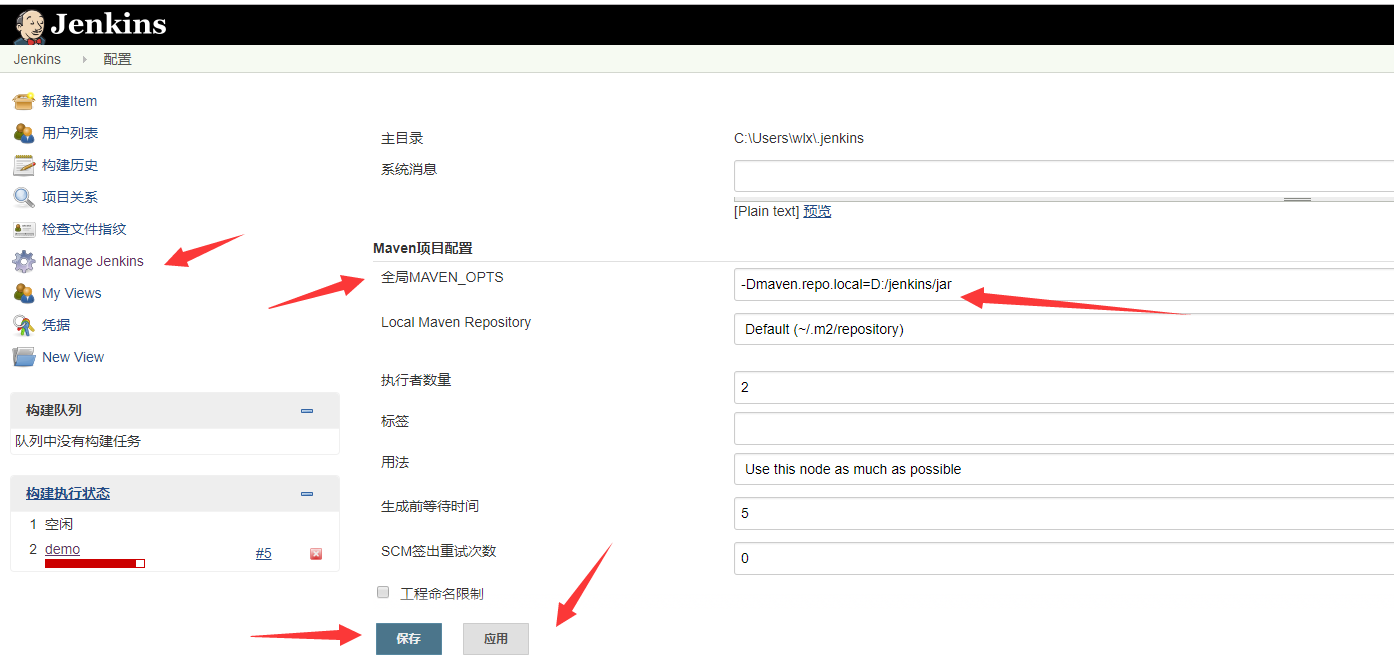1394x662 pixels.
Task: Open the breadcrumb arrow after Jenkins
Action: [x=84, y=59]
